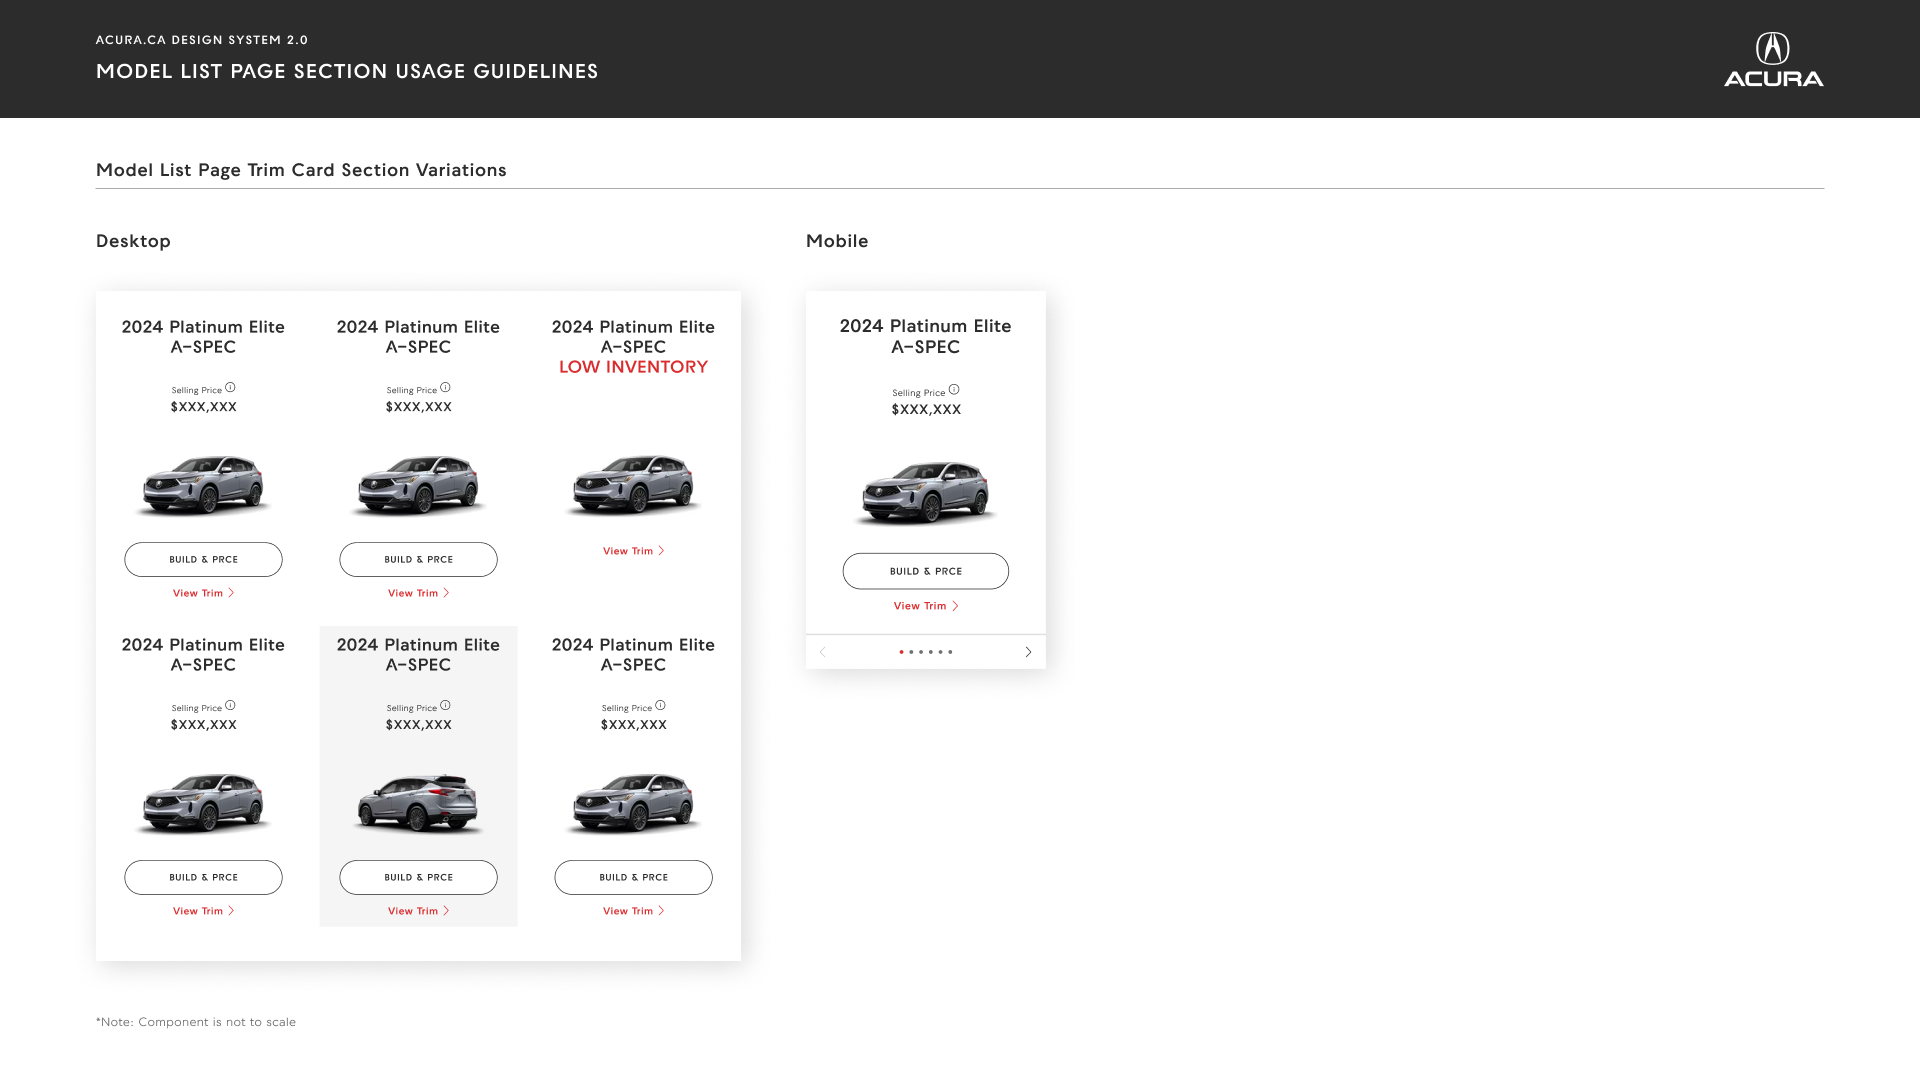Click the 'Component is not to scale' note

coord(196,1022)
